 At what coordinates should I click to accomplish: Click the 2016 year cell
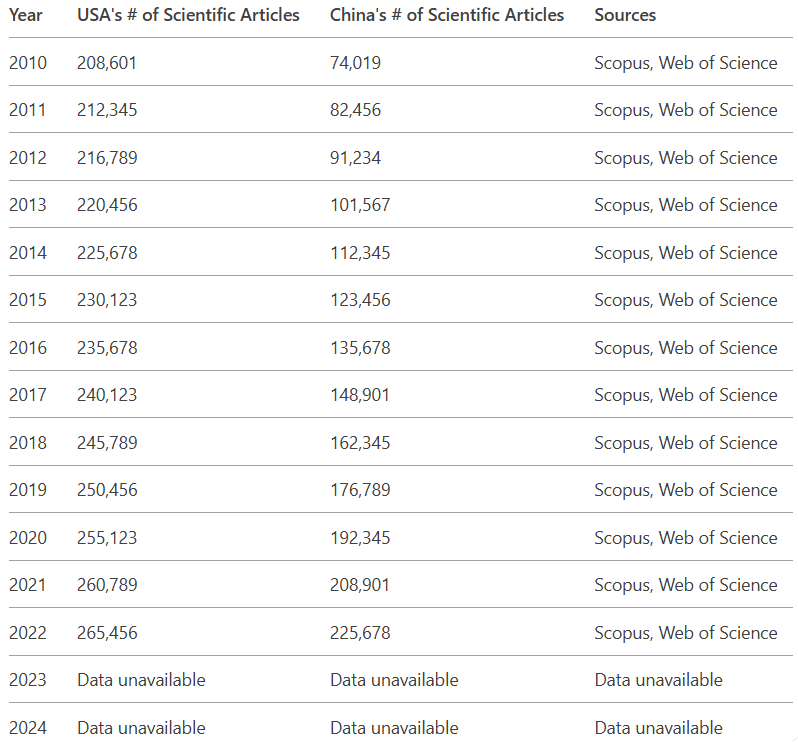click(28, 348)
